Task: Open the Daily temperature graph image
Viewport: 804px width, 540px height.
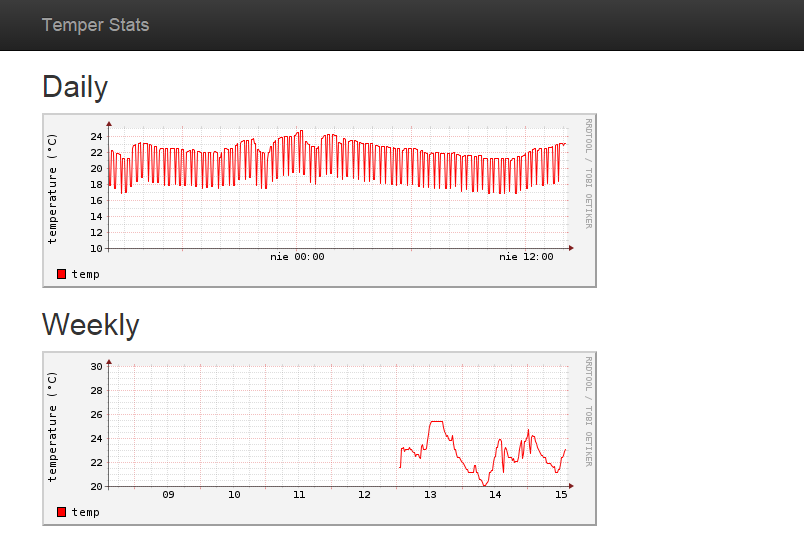Action: point(319,201)
